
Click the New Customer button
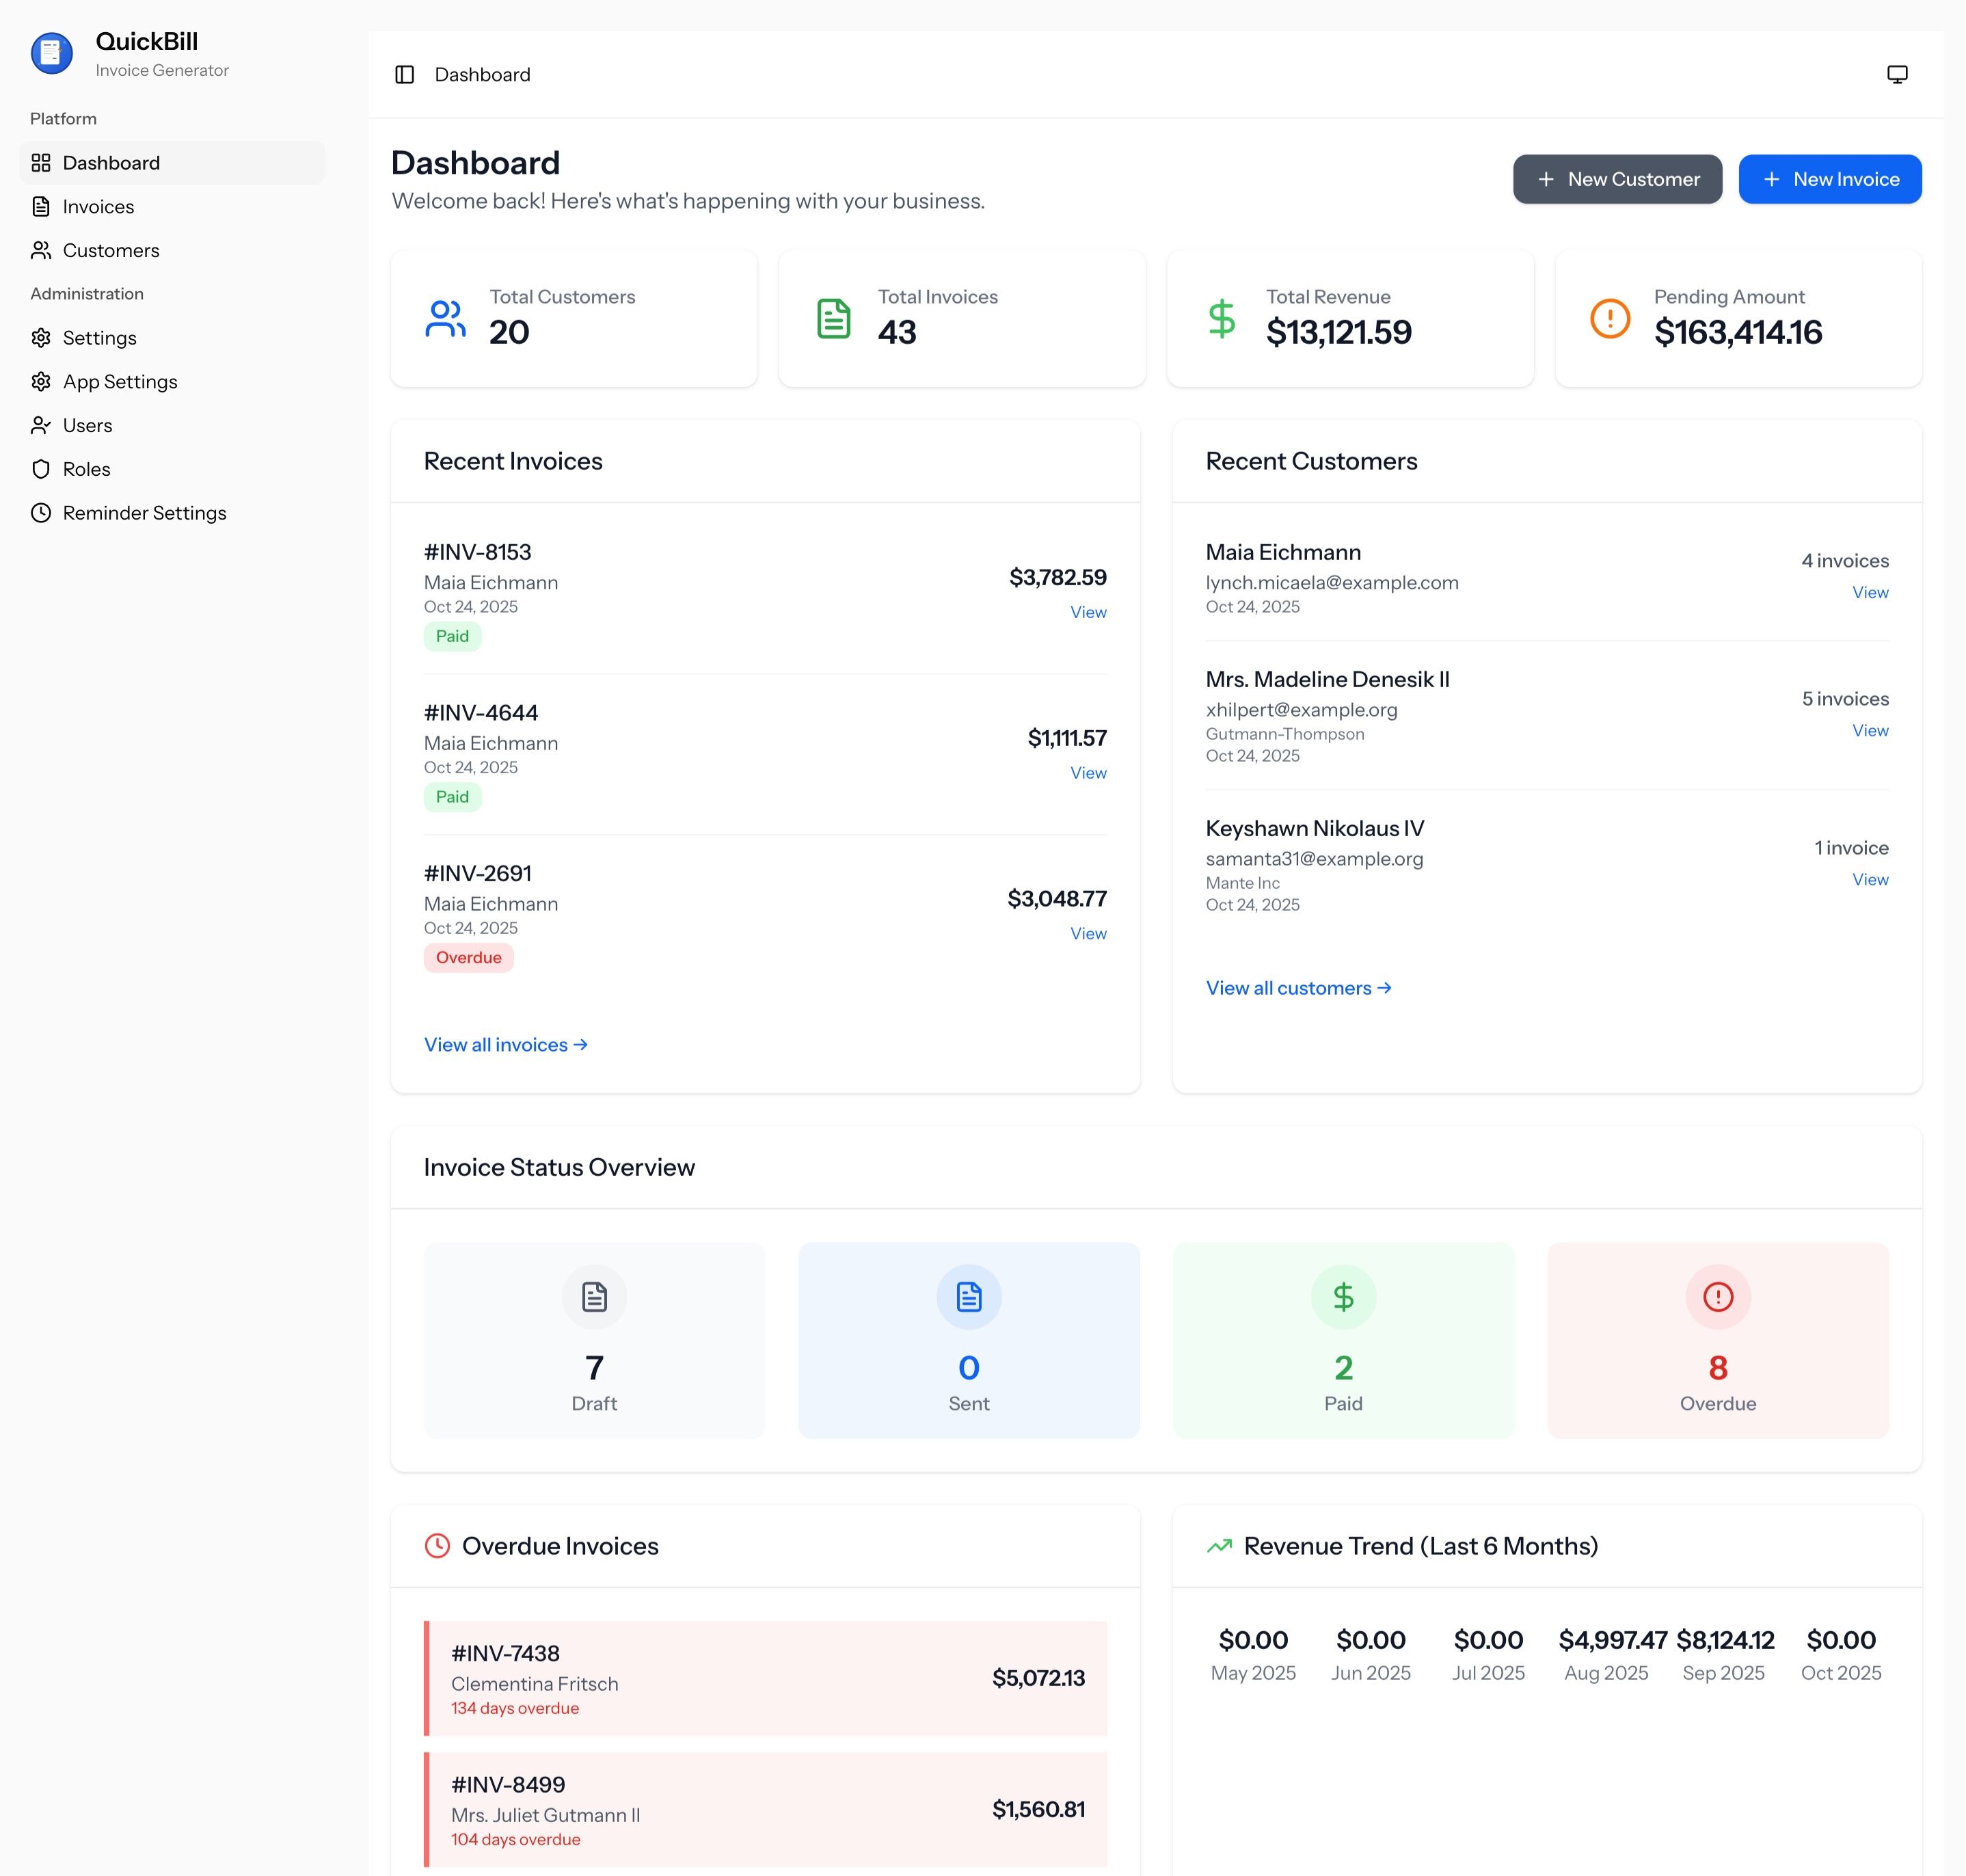pos(1616,180)
